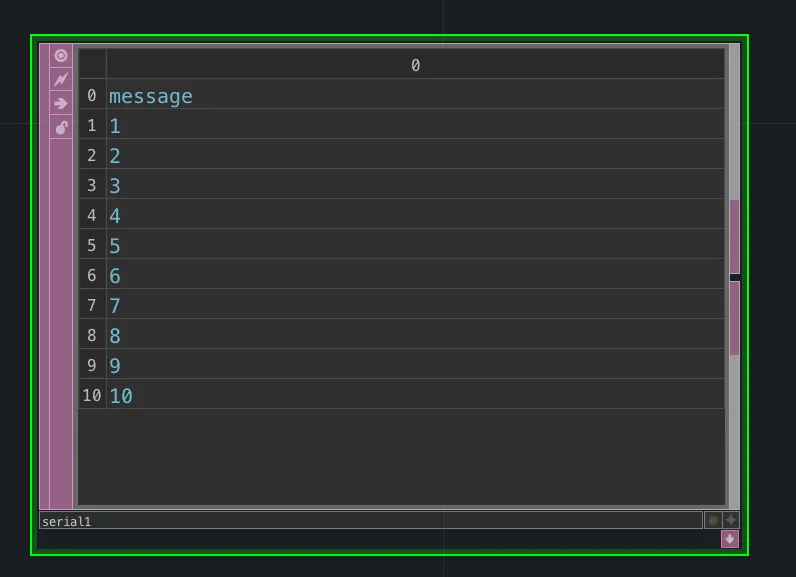The width and height of the screenshot is (796, 577).
Task: Select the blue value 3 in row 3
Action: 115,186
